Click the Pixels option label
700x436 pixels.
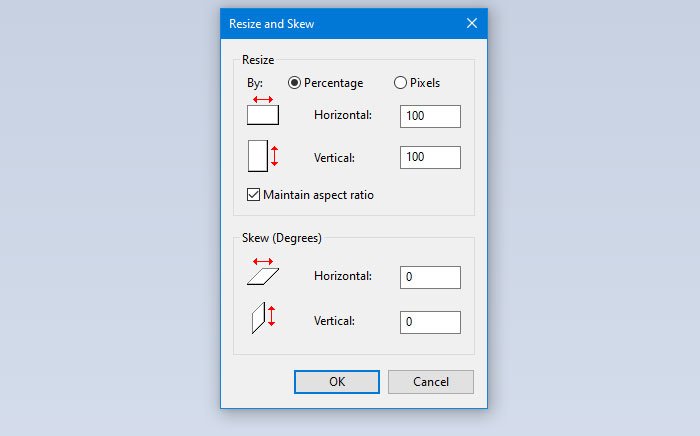425,83
